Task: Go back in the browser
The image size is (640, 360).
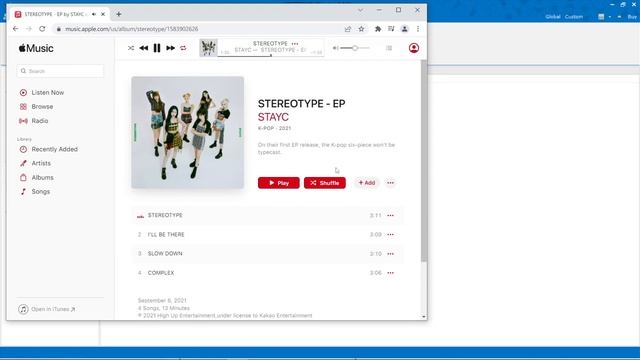Action: point(16,29)
